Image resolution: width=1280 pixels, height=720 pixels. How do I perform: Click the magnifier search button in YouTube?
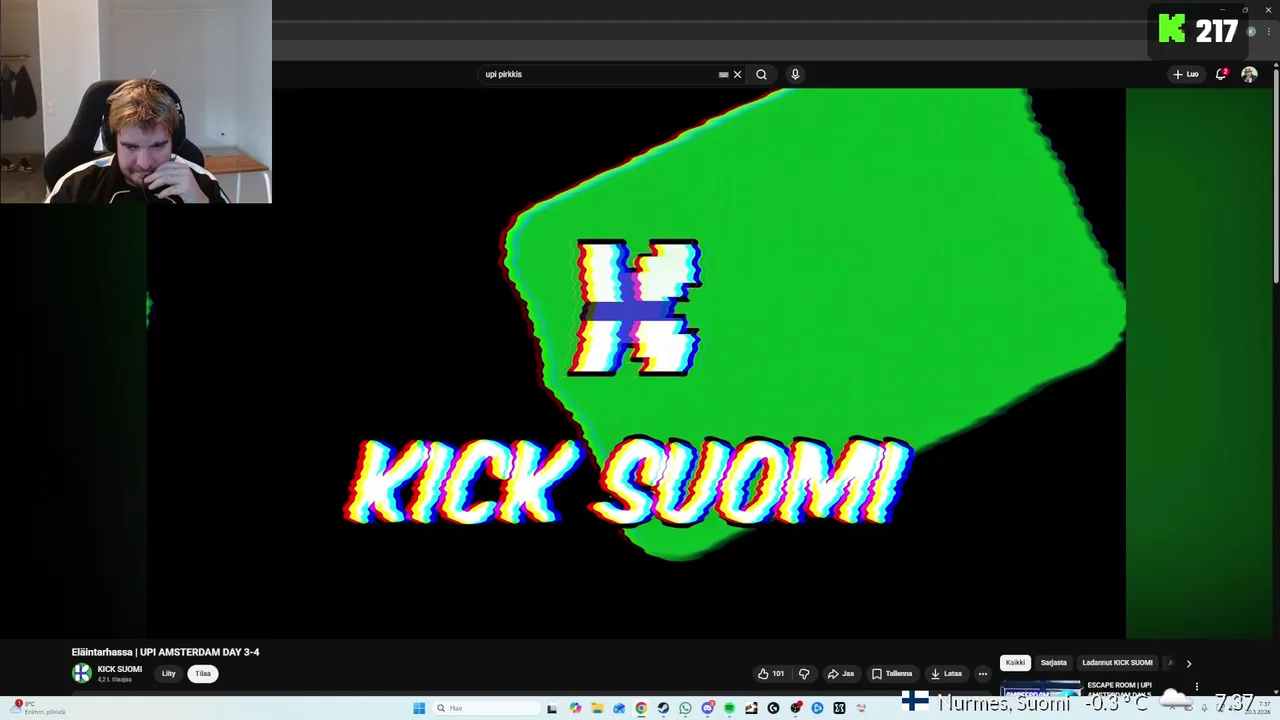pyautogui.click(x=761, y=74)
